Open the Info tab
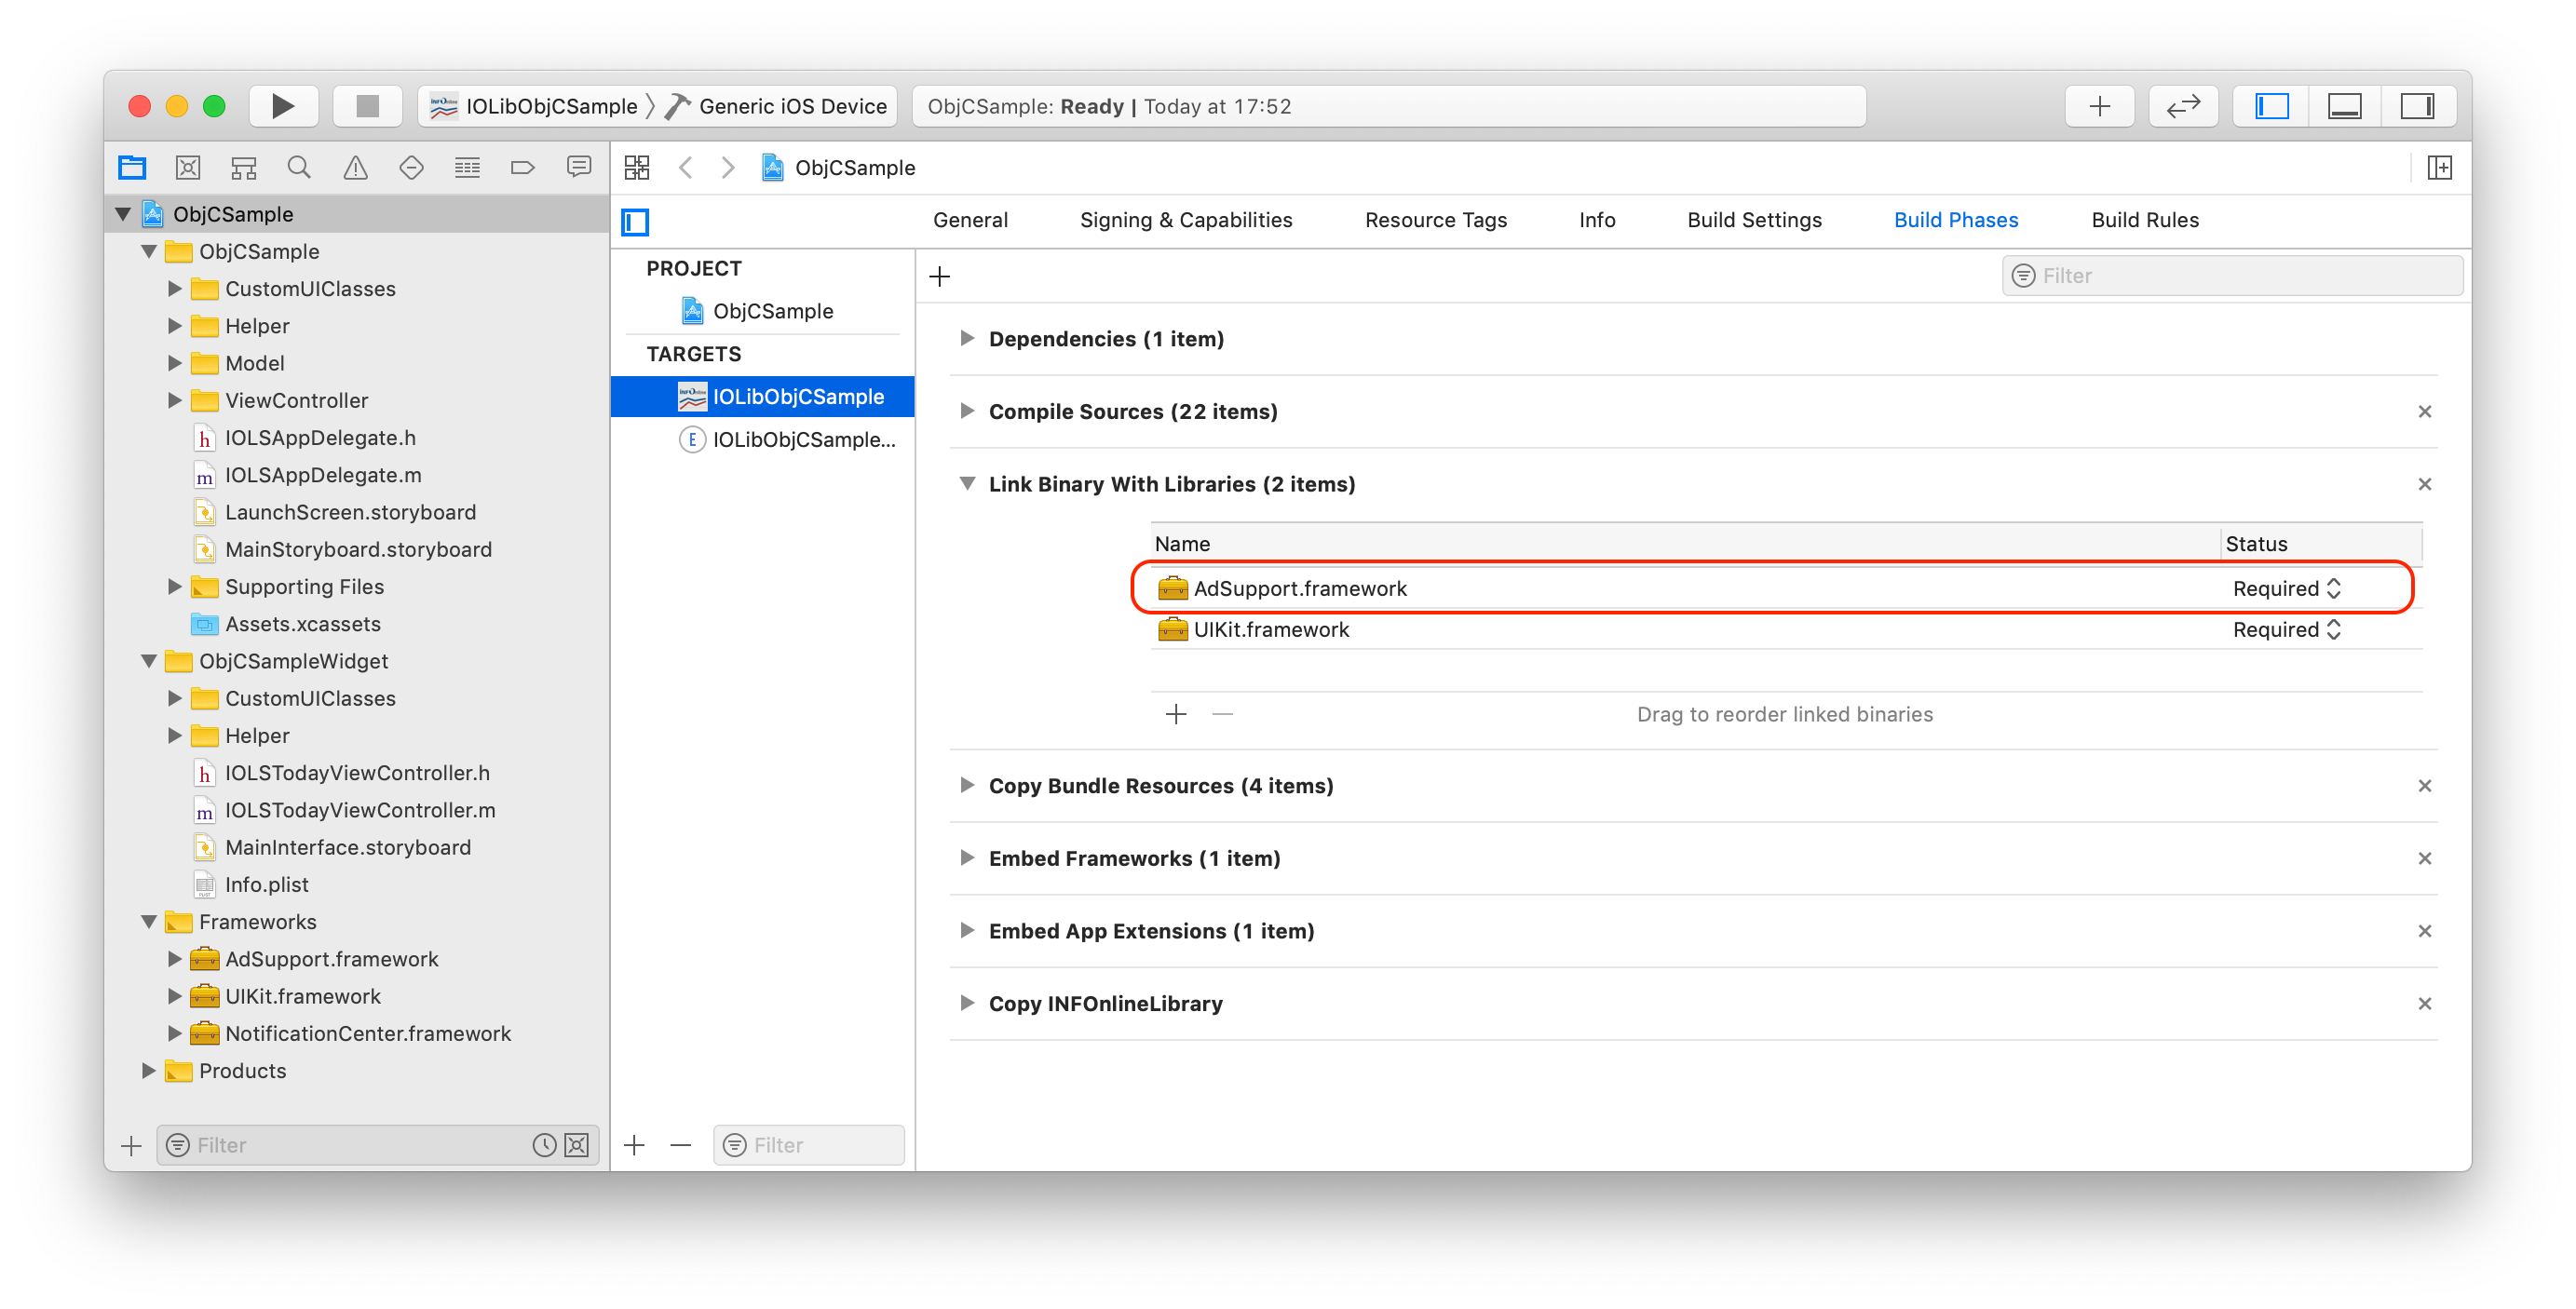Screen dimensions: 2576x1309 1597,220
